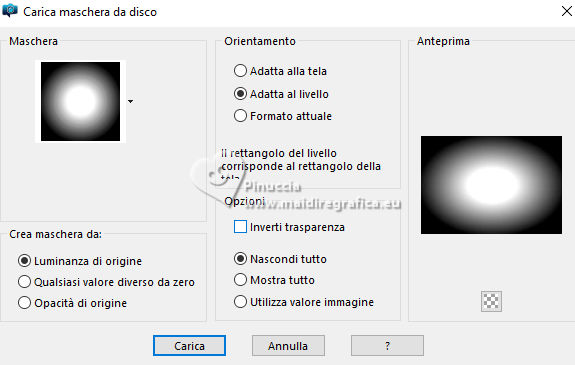Open the Maschera dropdown arrow
This screenshot has width=575, height=365.
tap(131, 101)
